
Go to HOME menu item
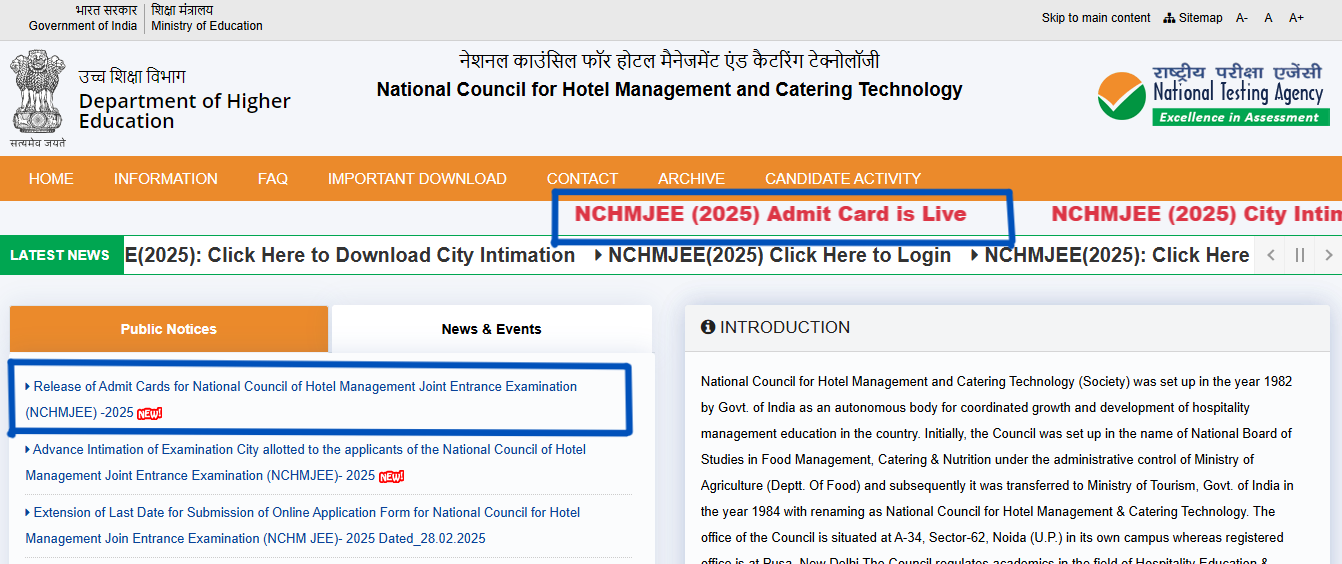tap(51, 179)
